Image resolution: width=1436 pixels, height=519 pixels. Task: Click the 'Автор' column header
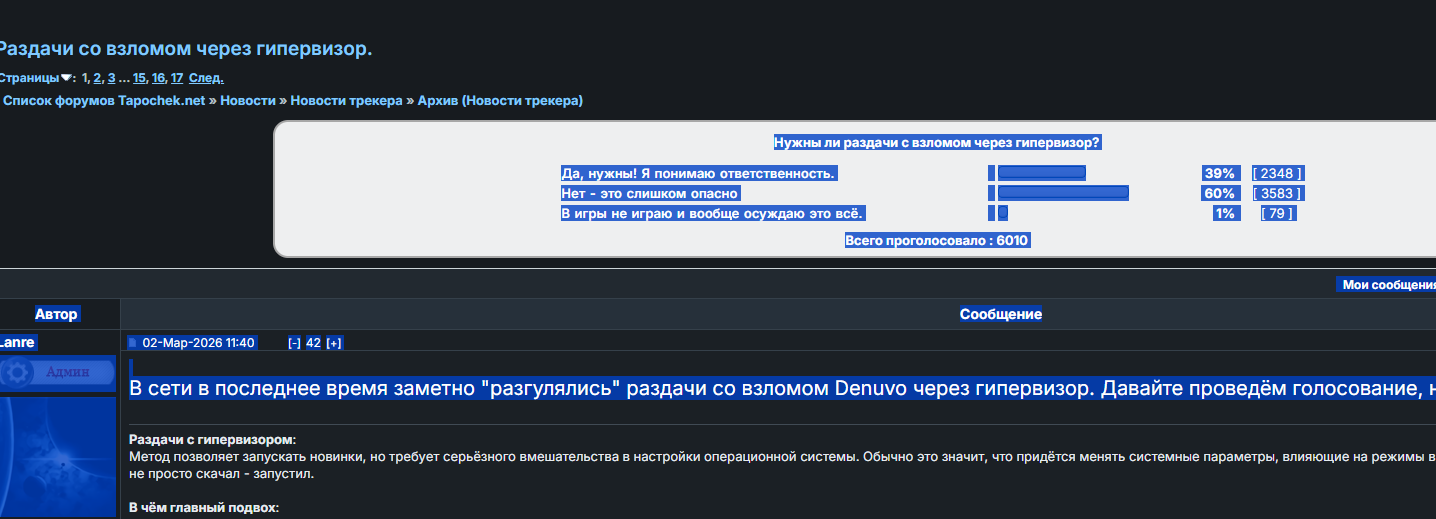pyautogui.click(x=56, y=314)
